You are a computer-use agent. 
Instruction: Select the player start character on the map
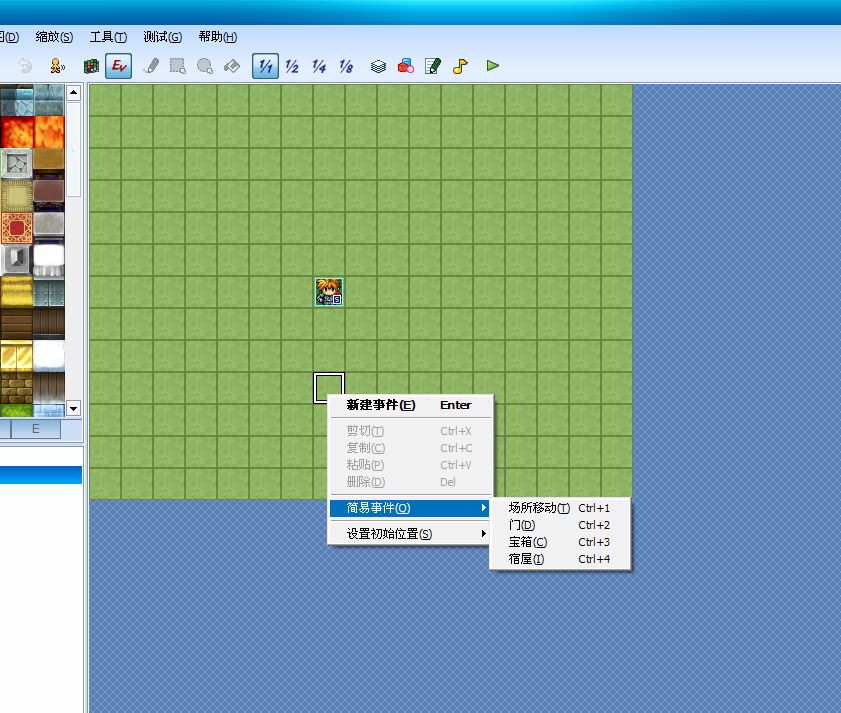(x=329, y=292)
